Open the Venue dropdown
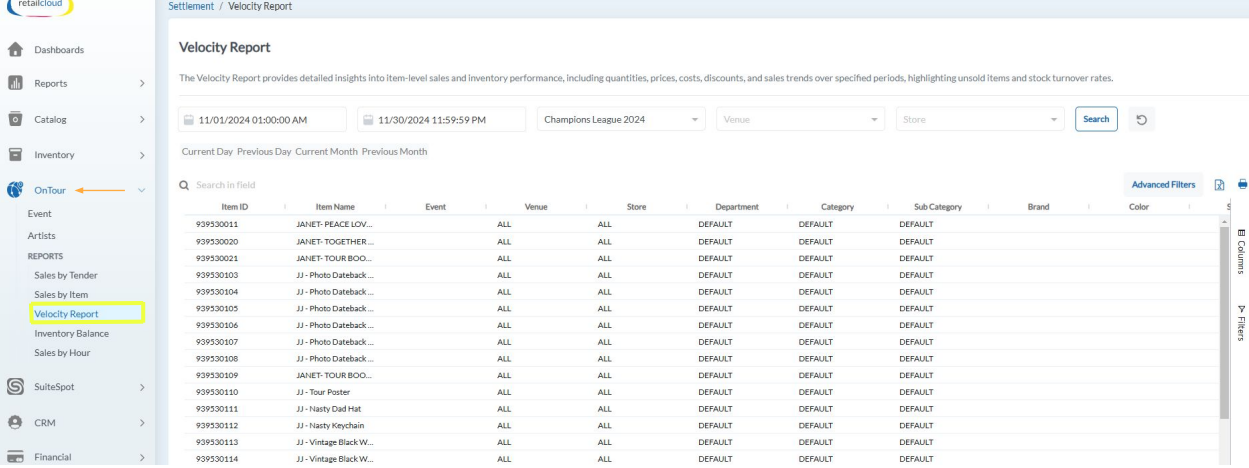This screenshot has height=468, width=1249. [x=801, y=119]
